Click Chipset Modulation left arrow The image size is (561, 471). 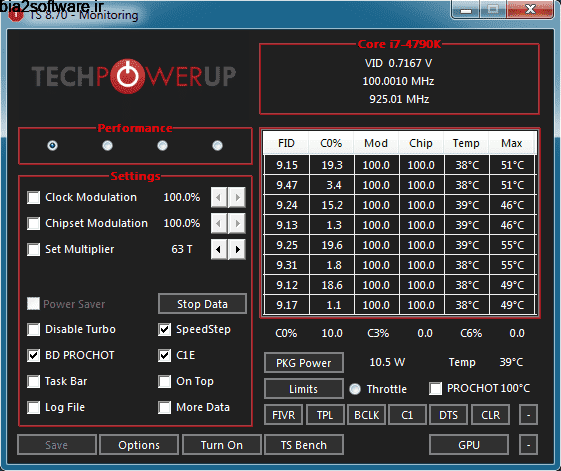(x=219, y=223)
